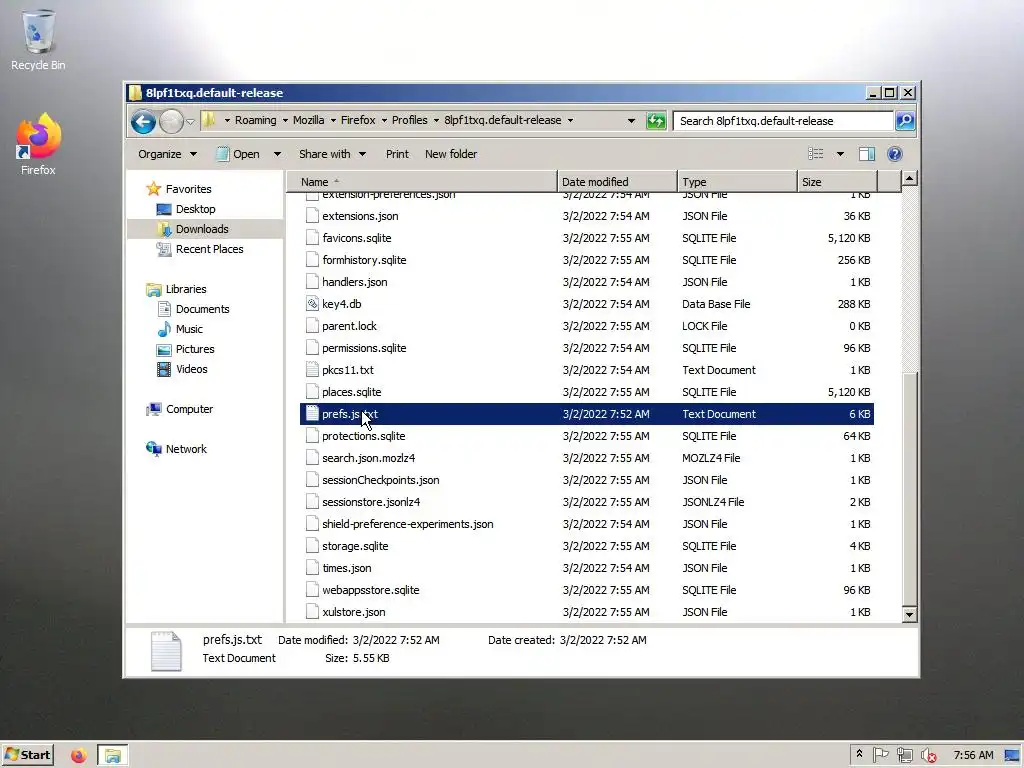Viewport: 1024px width, 768px height.
Task: Expand recent pages dropdown next to Forward
Action: tap(190, 121)
